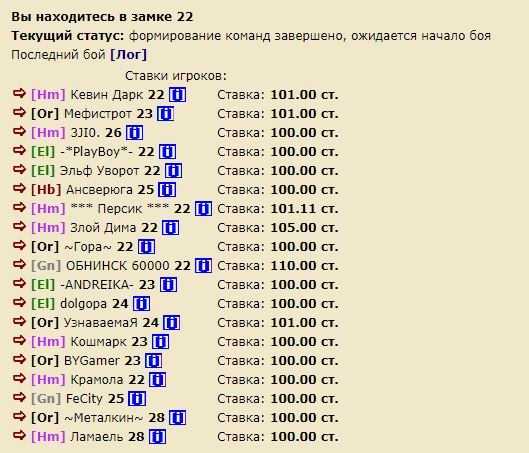529x453 pixels.
Task: Select the [El] tag before dolgopa
Action: [x=43, y=304]
